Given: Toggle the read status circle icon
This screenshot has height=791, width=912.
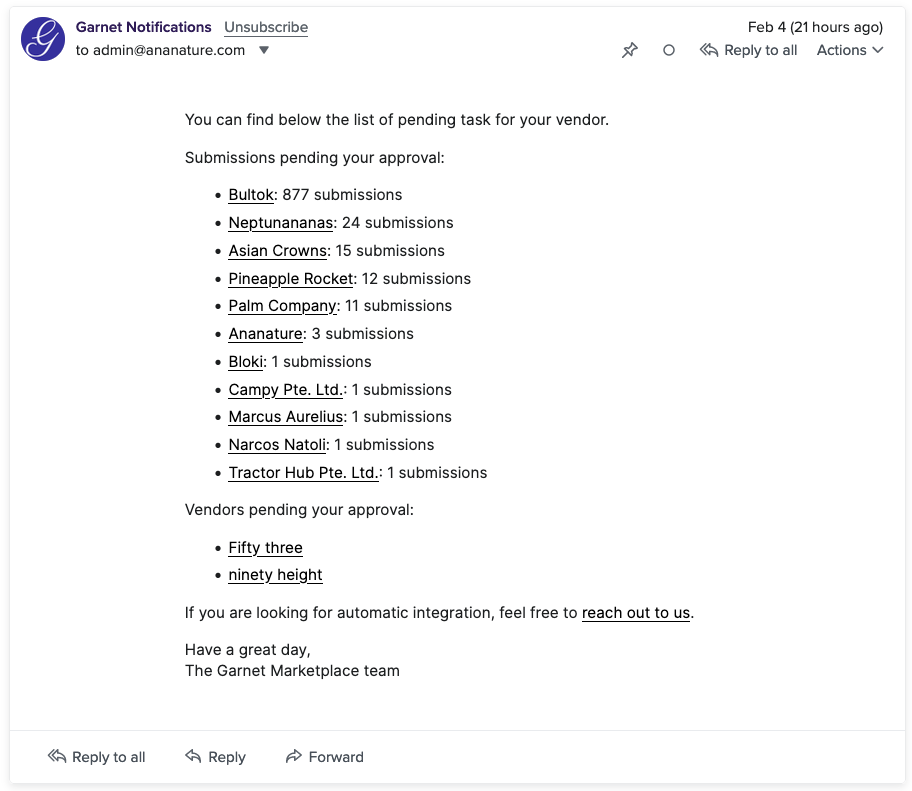Looking at the screenshot, I should click(668, 50).
